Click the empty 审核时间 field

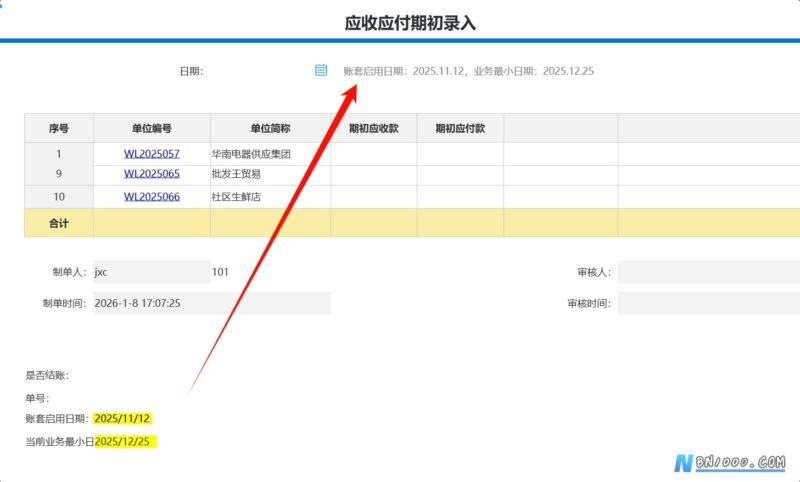click(x=709, y=303)
